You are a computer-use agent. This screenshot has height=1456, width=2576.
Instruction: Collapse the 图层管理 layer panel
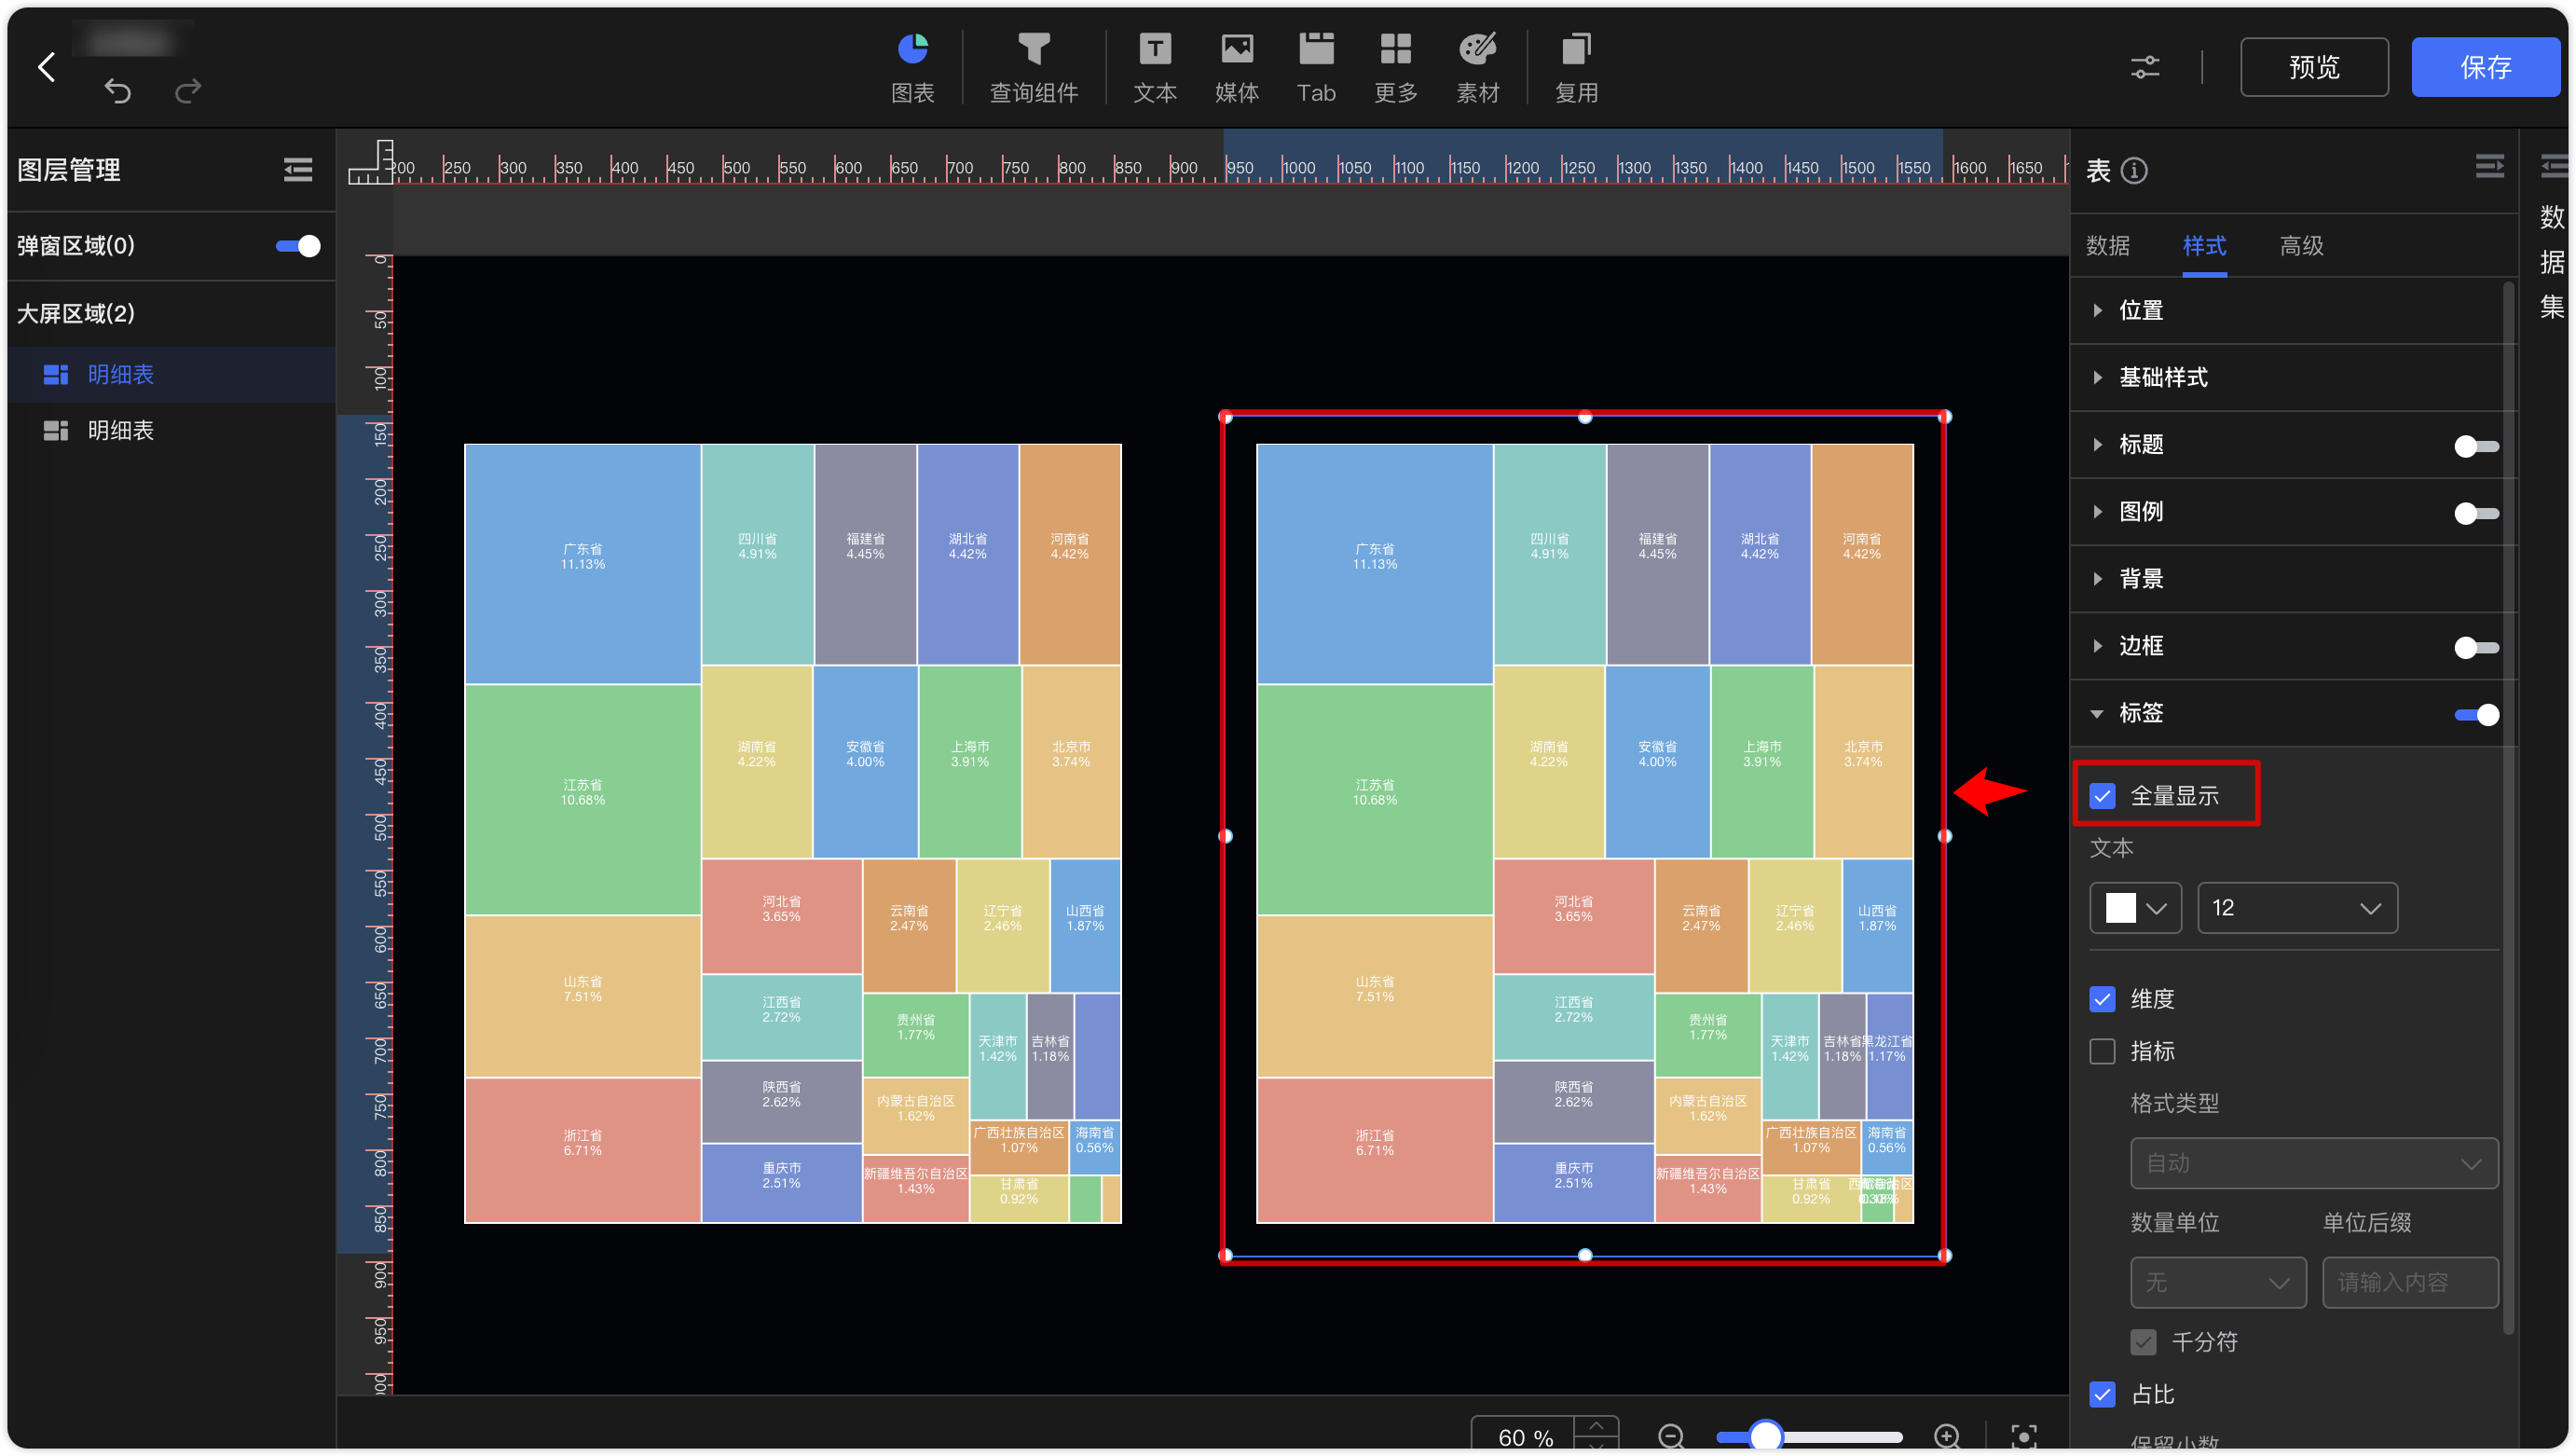click(x=298, y=170)
